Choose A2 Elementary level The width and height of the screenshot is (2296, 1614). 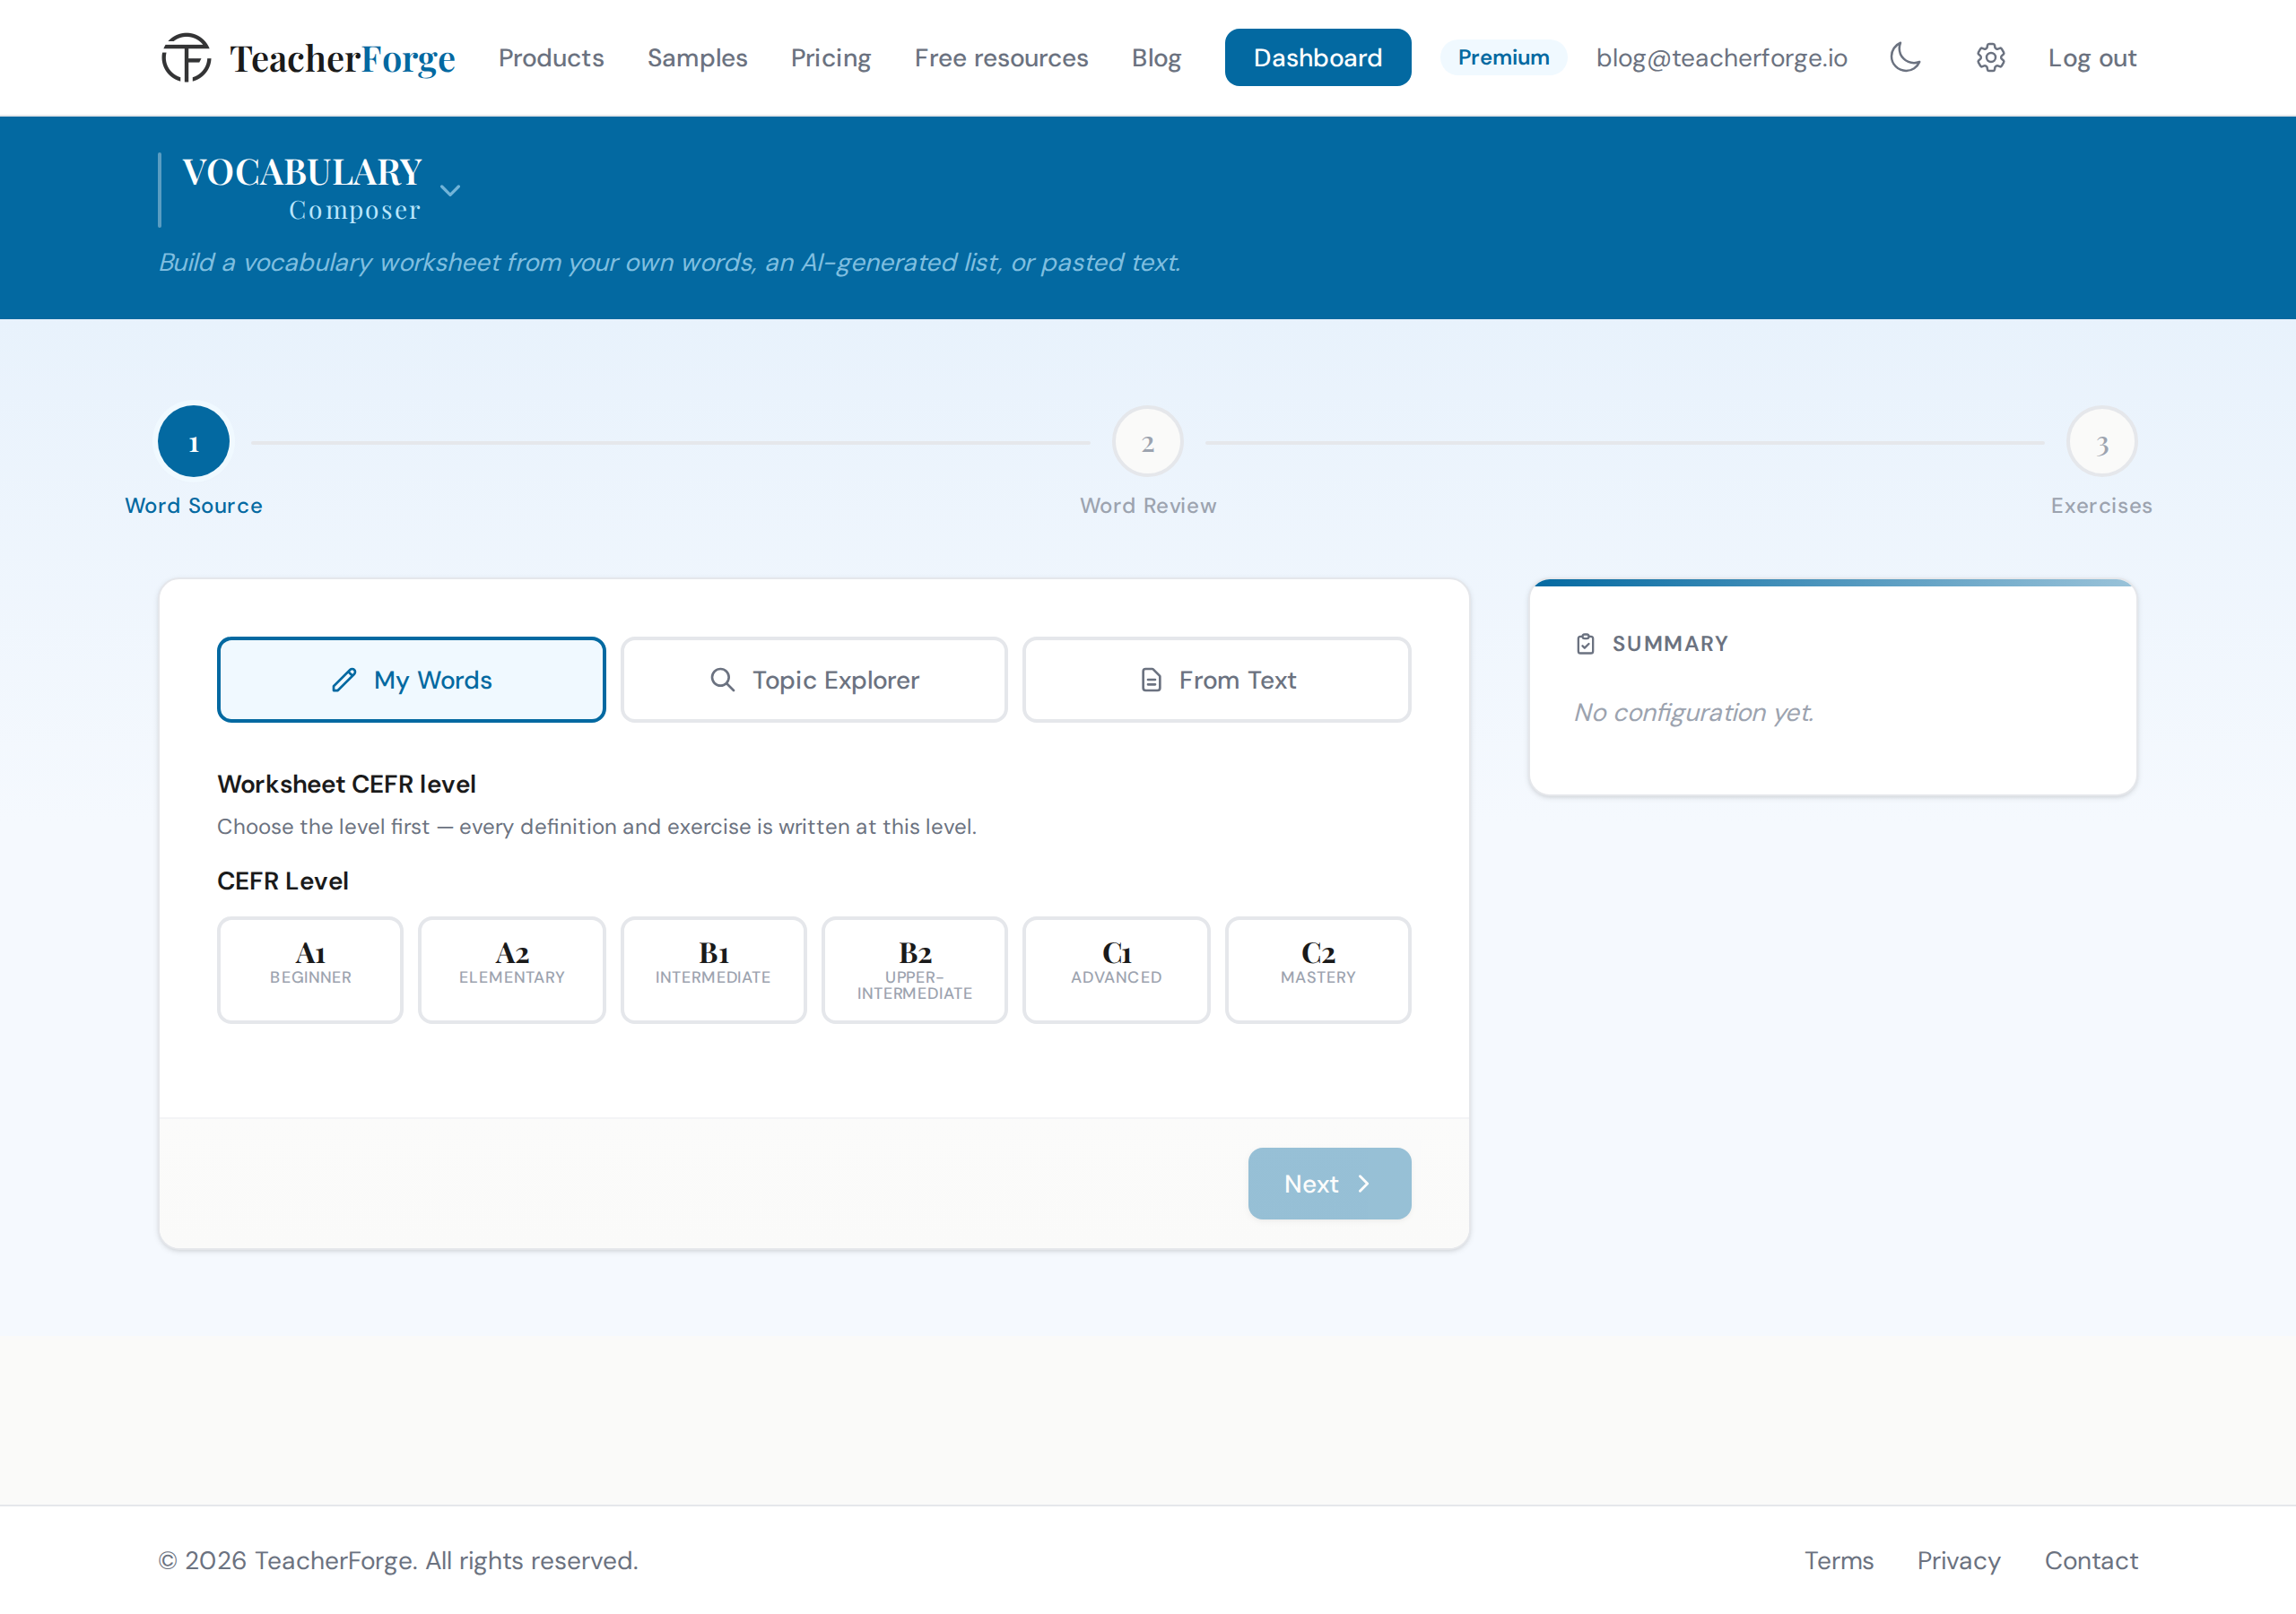coord(512,970)
